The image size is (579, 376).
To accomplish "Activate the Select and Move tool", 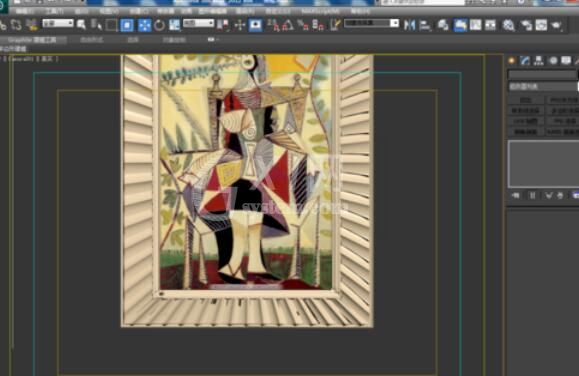I will click(144, 25).
